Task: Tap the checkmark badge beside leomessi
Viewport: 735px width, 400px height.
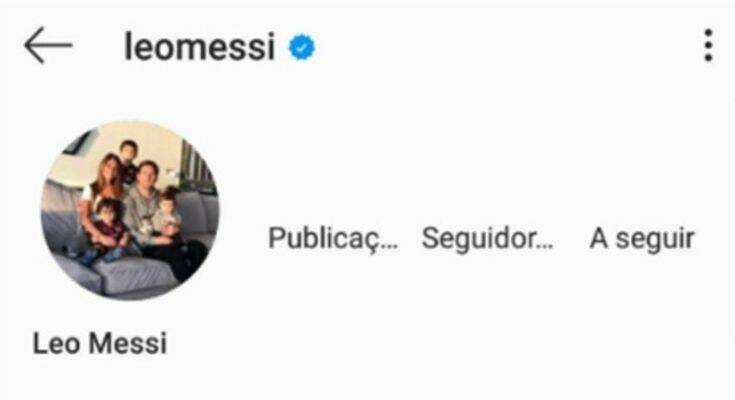Action: (x=302, y=47)
